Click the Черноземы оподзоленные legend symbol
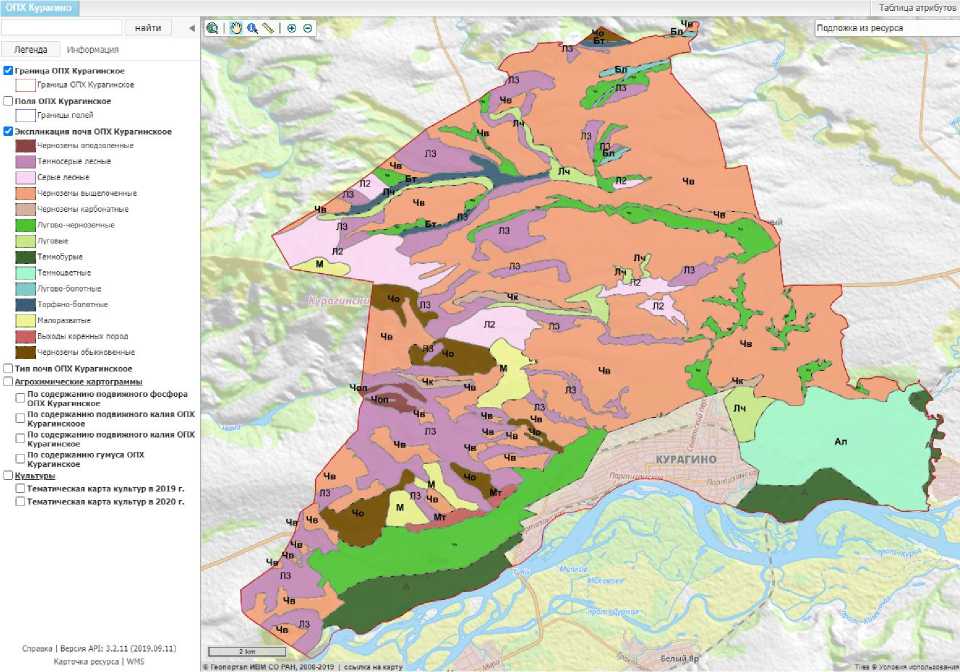960x672 pixels. coord(26,145)
